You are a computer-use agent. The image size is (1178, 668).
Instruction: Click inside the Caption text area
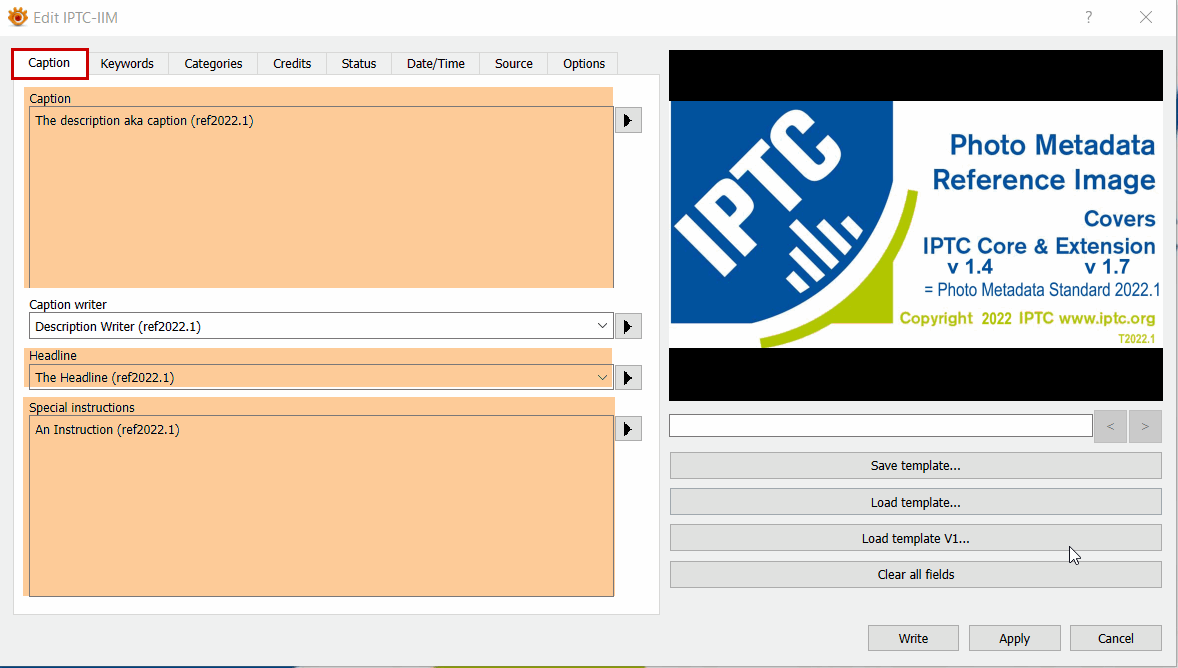(321, 197)
